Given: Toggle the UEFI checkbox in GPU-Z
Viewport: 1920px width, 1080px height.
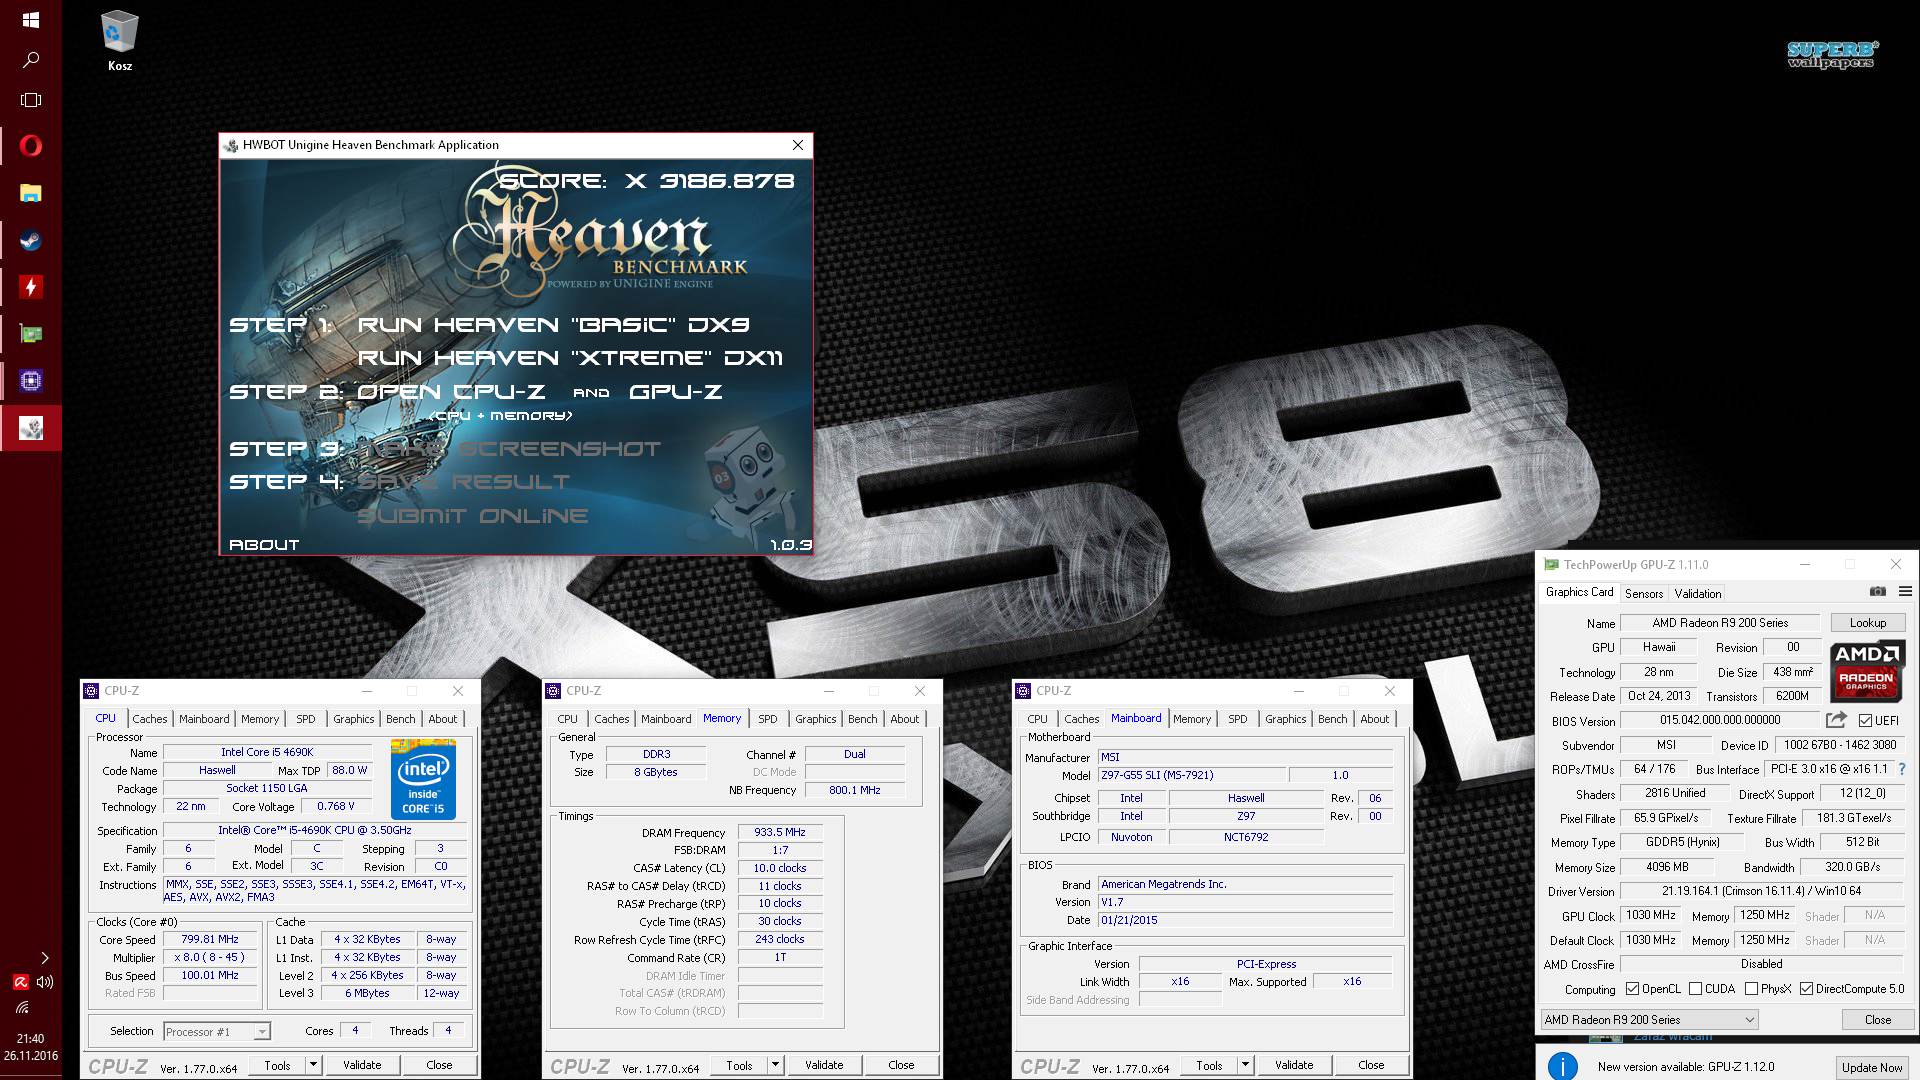Looking at the screenshot, I should pyautogui.click(x=1865, y=721).
